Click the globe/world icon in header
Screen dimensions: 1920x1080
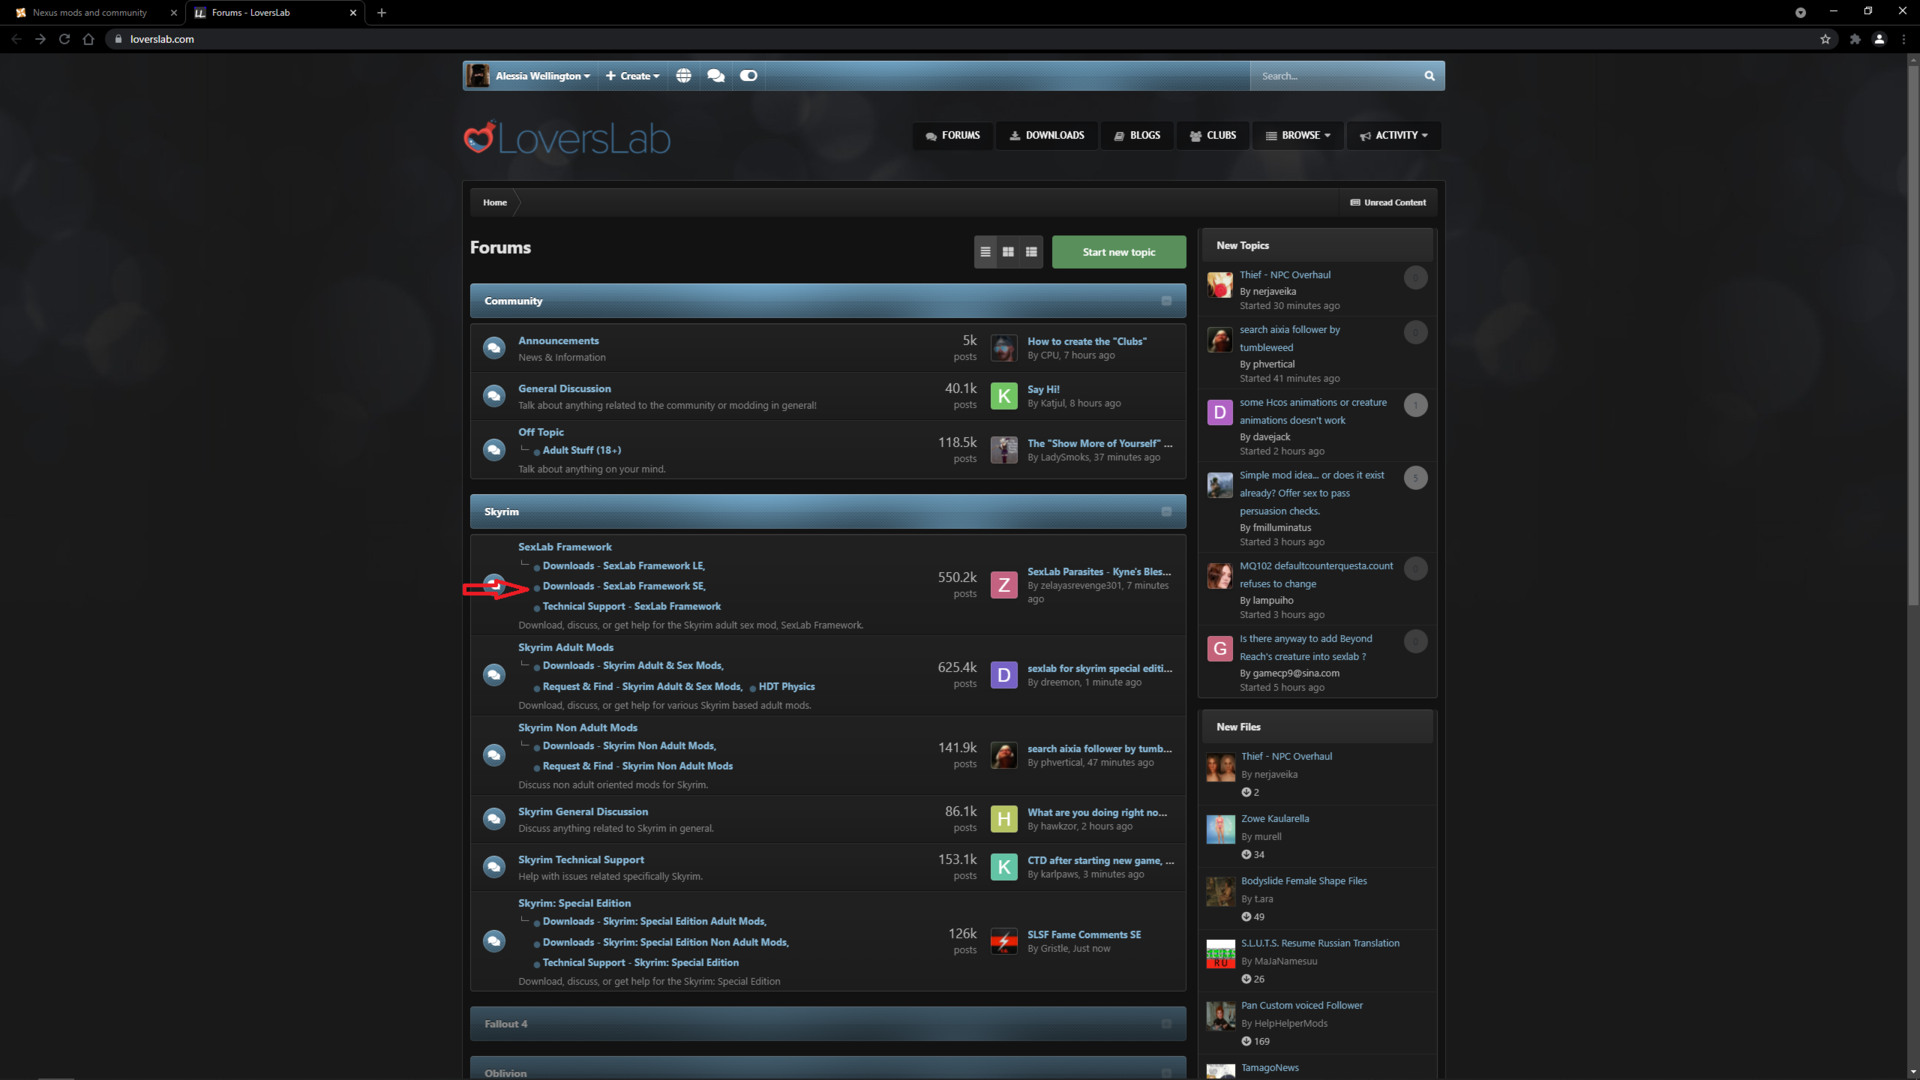pos(683,74)
